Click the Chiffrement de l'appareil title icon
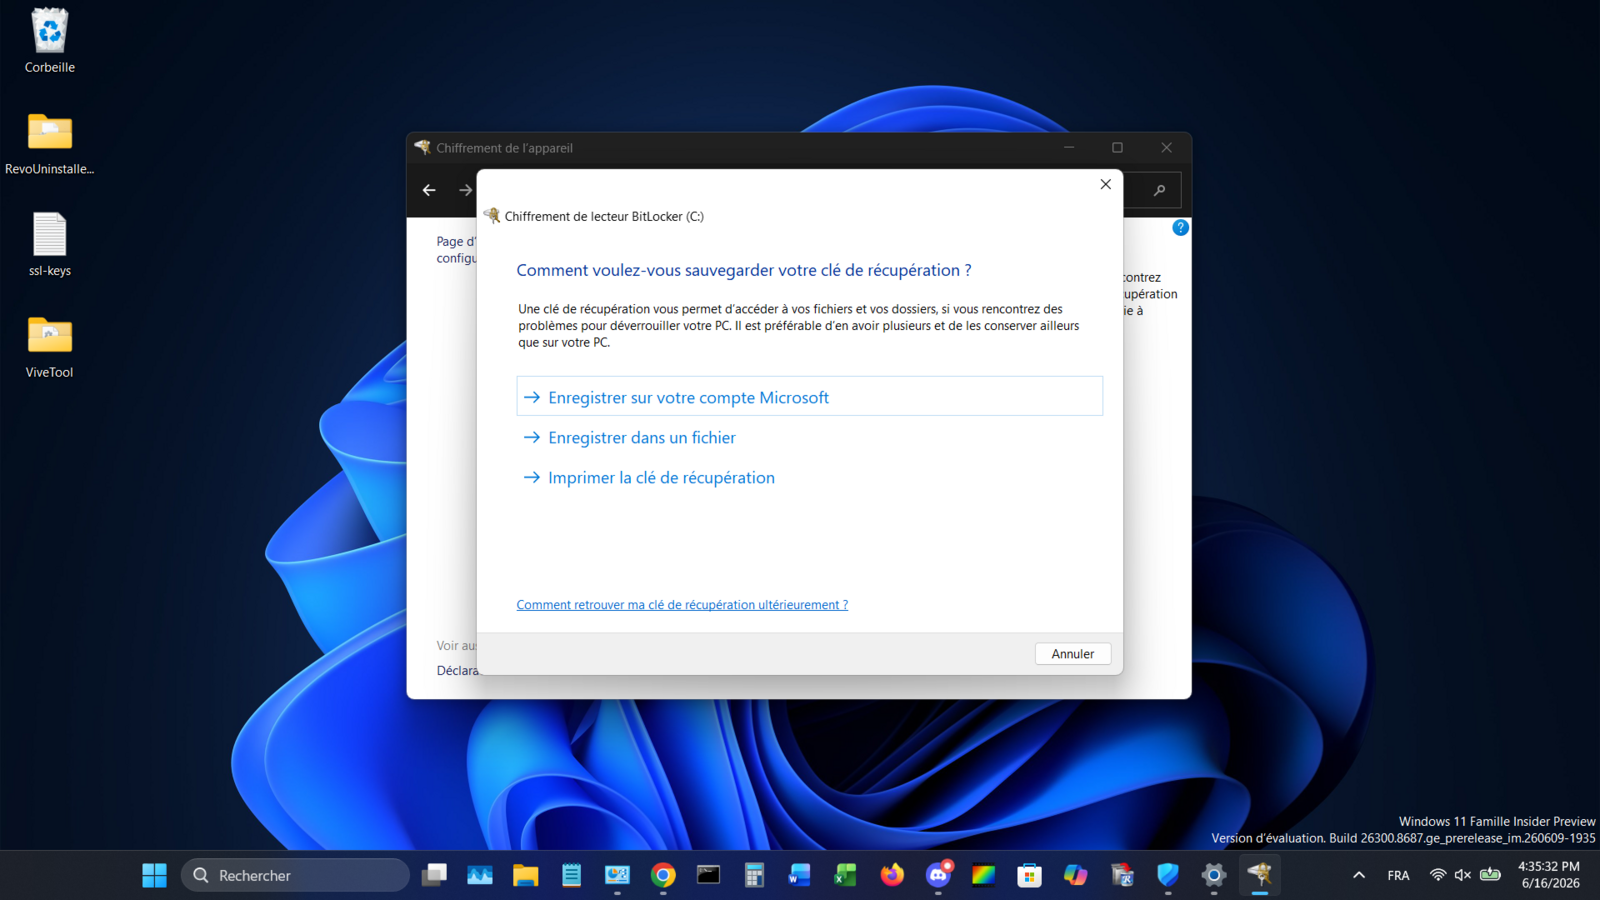 point(422,147)
